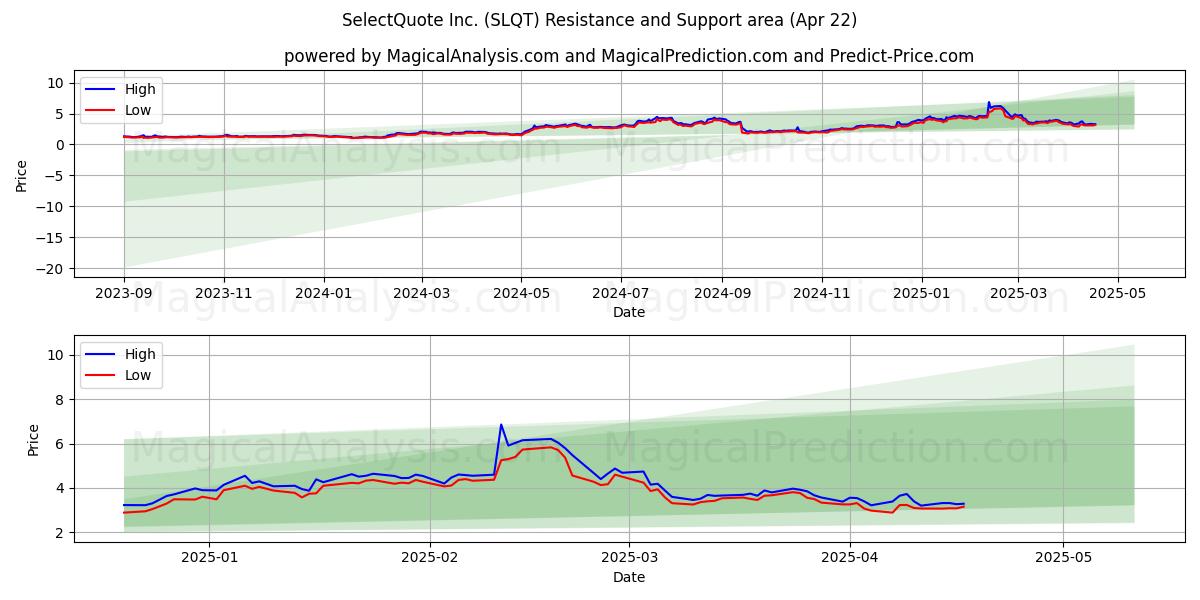Click the top chart x-axis label '2024-03'
This screenshot has height=600, width=1200.
421,294
